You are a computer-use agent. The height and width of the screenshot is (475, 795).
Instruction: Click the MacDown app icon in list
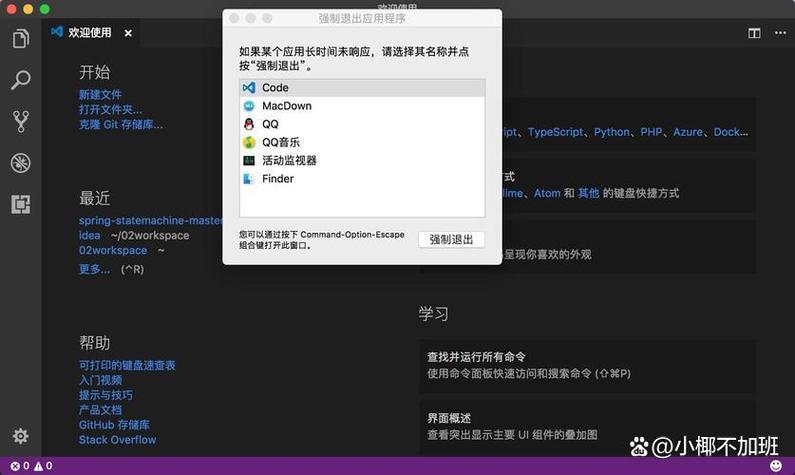[248, 106]
